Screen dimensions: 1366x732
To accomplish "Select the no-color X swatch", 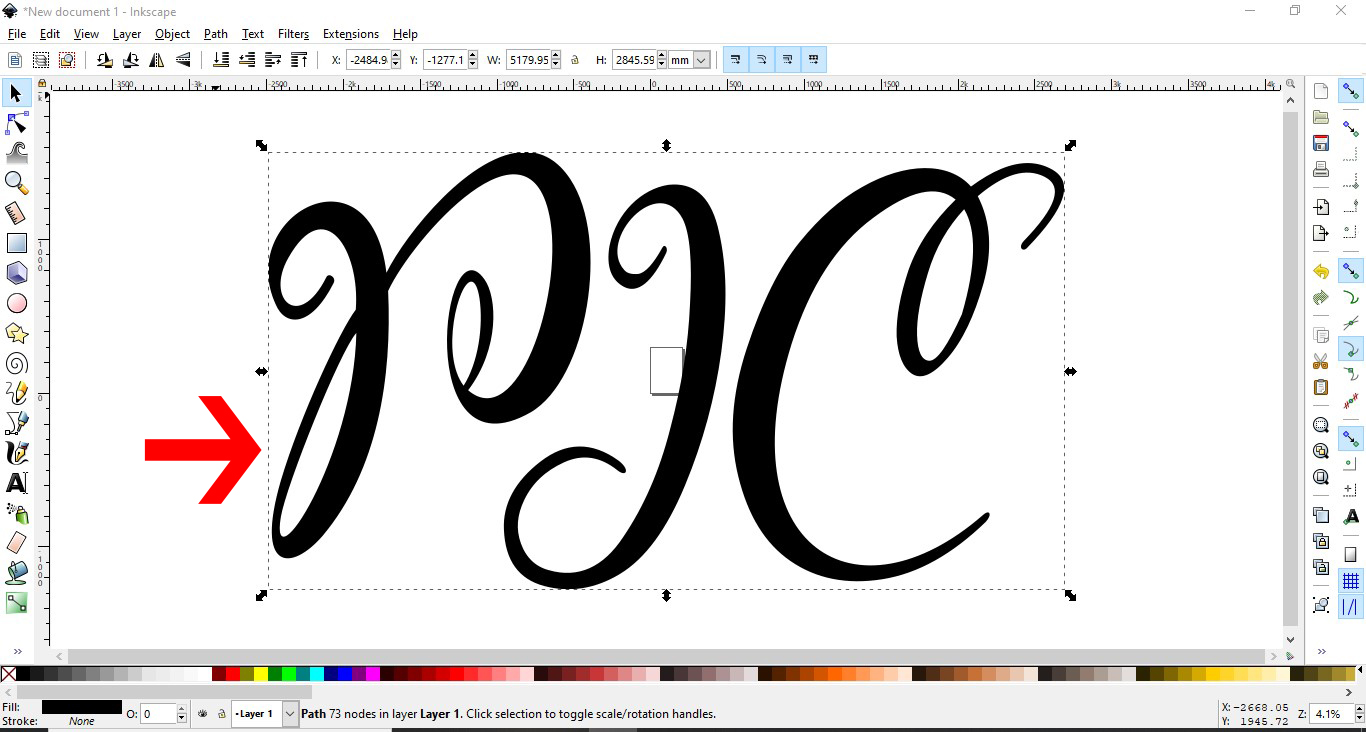I will point(8,674).
